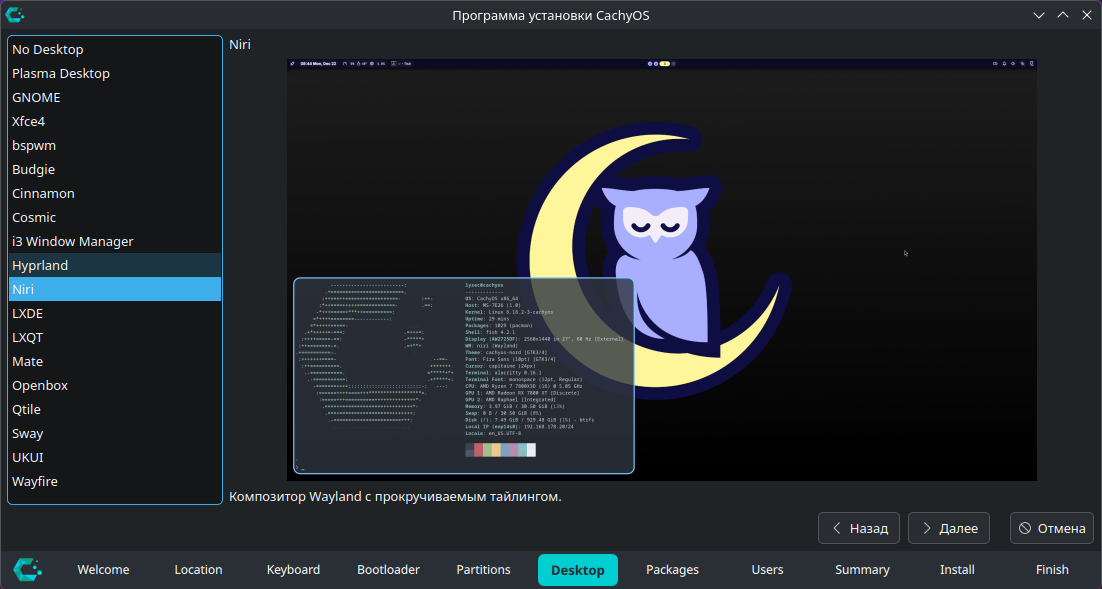
Task: Select No Desktop option
Action: [x=115, y=49]
